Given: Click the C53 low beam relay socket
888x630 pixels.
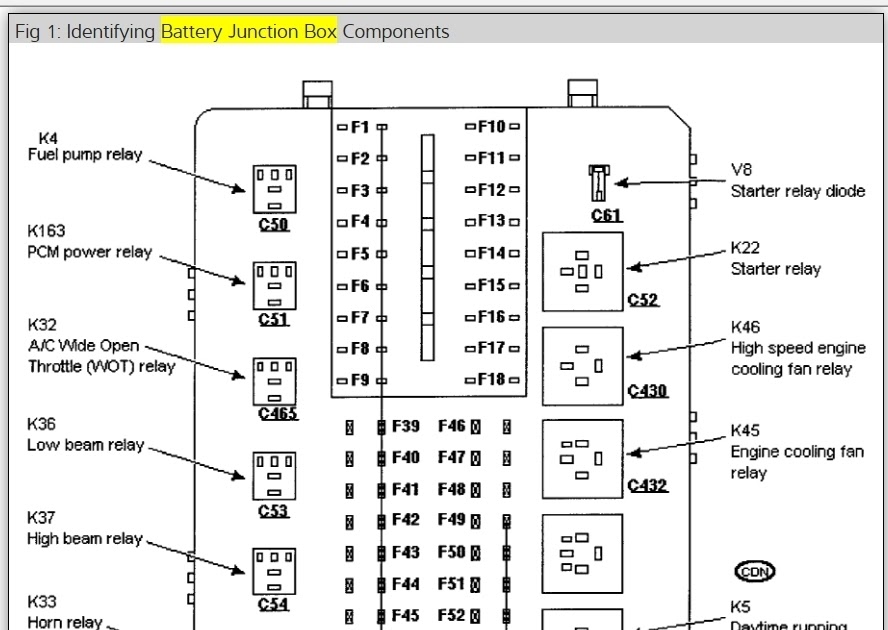Looking at the screenshot, I should [275, 476].
